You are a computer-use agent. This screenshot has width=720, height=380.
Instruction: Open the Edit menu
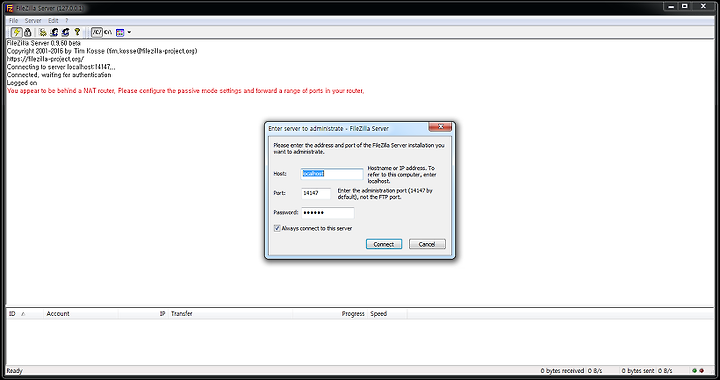(53, 21)
